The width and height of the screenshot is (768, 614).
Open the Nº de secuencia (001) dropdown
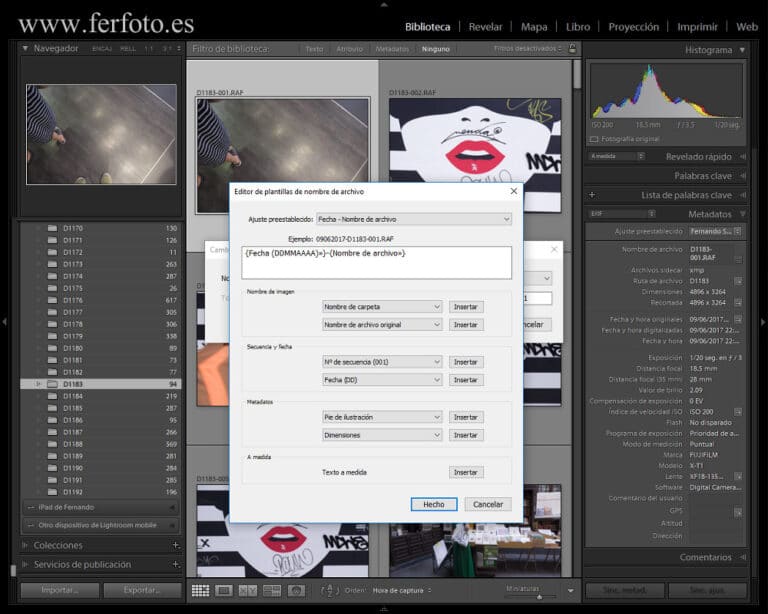point(382,362)
